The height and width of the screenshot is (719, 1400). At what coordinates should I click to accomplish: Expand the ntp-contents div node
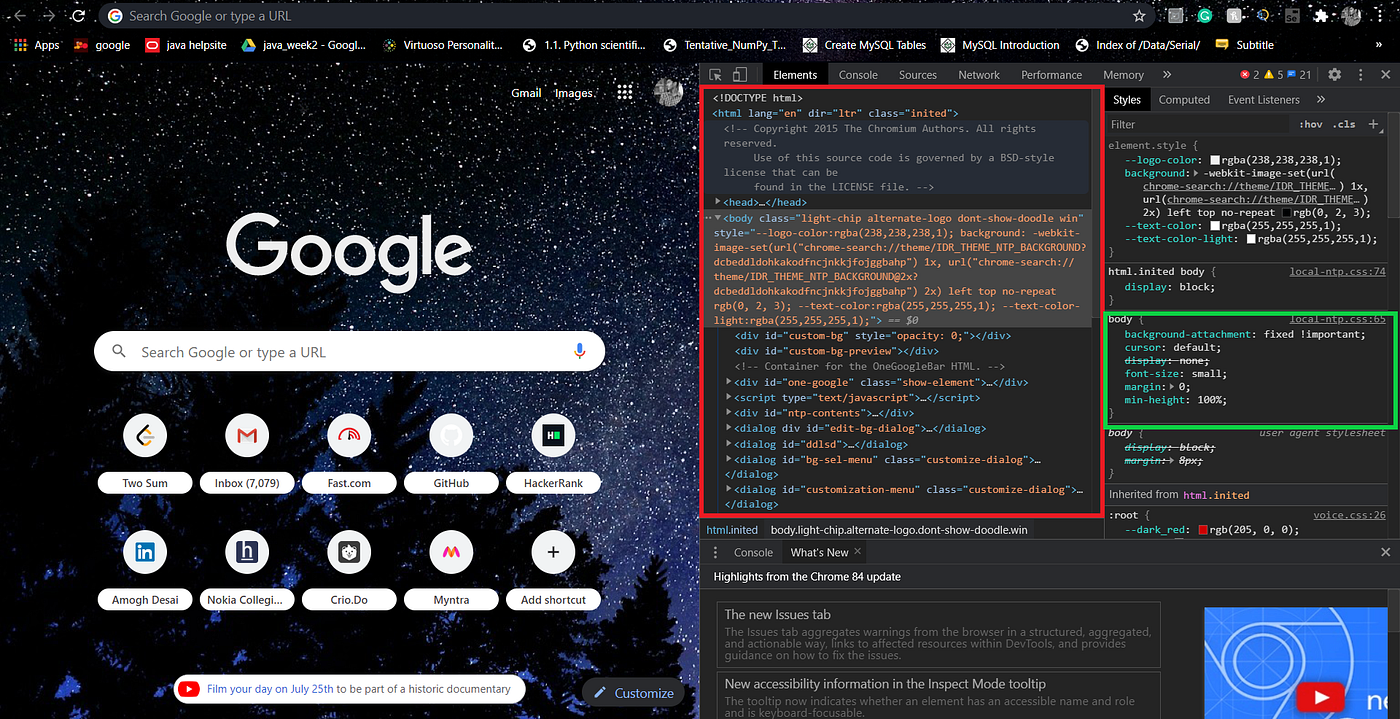click(x=729, y=413)
